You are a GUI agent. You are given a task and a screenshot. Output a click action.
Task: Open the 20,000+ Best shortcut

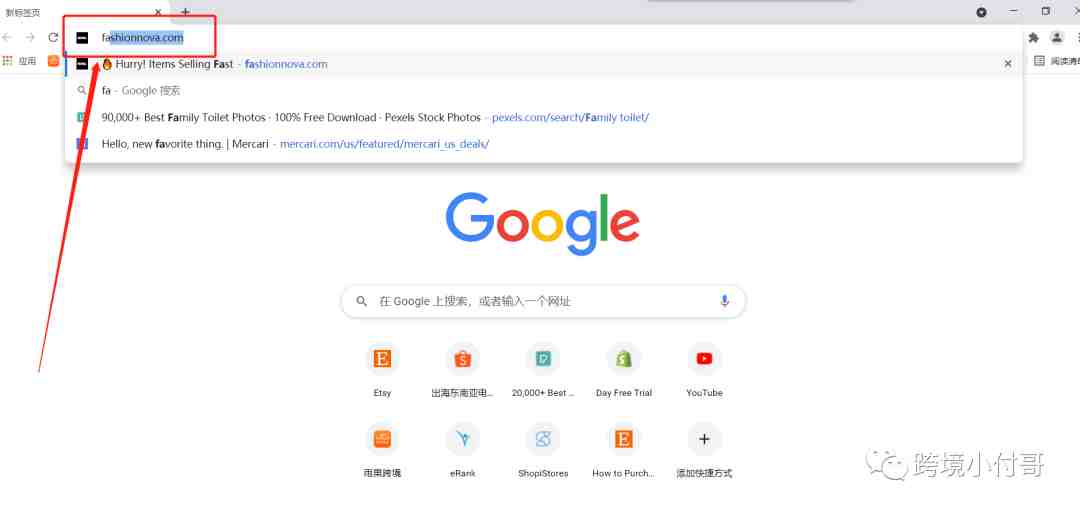coord(543,371)
